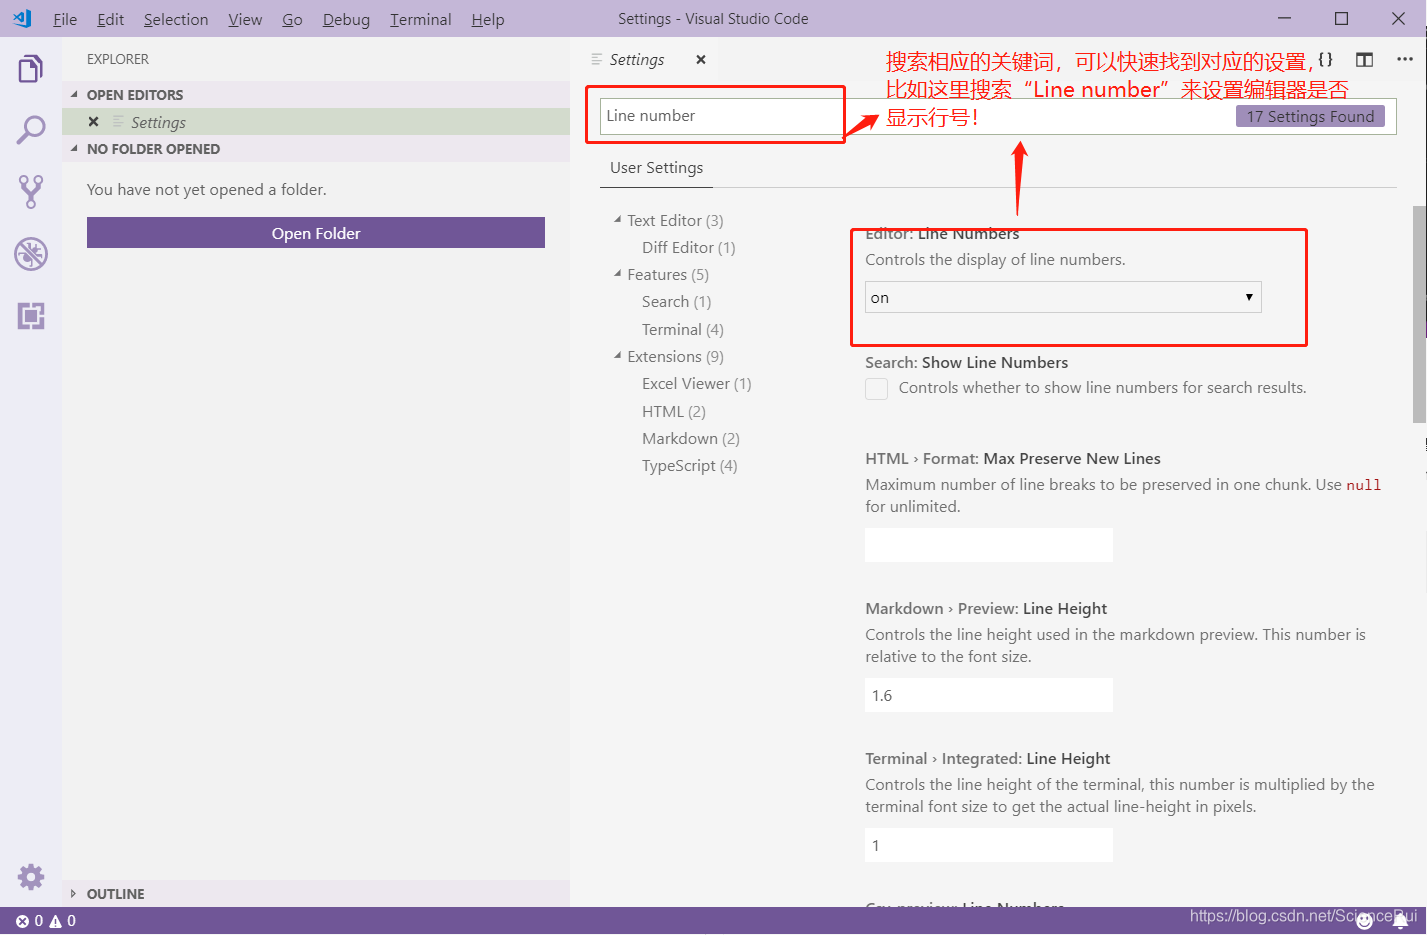Select Settings entry in Open Editors
This screenshot has height=935, width=1427.
(x=316, y=122)
